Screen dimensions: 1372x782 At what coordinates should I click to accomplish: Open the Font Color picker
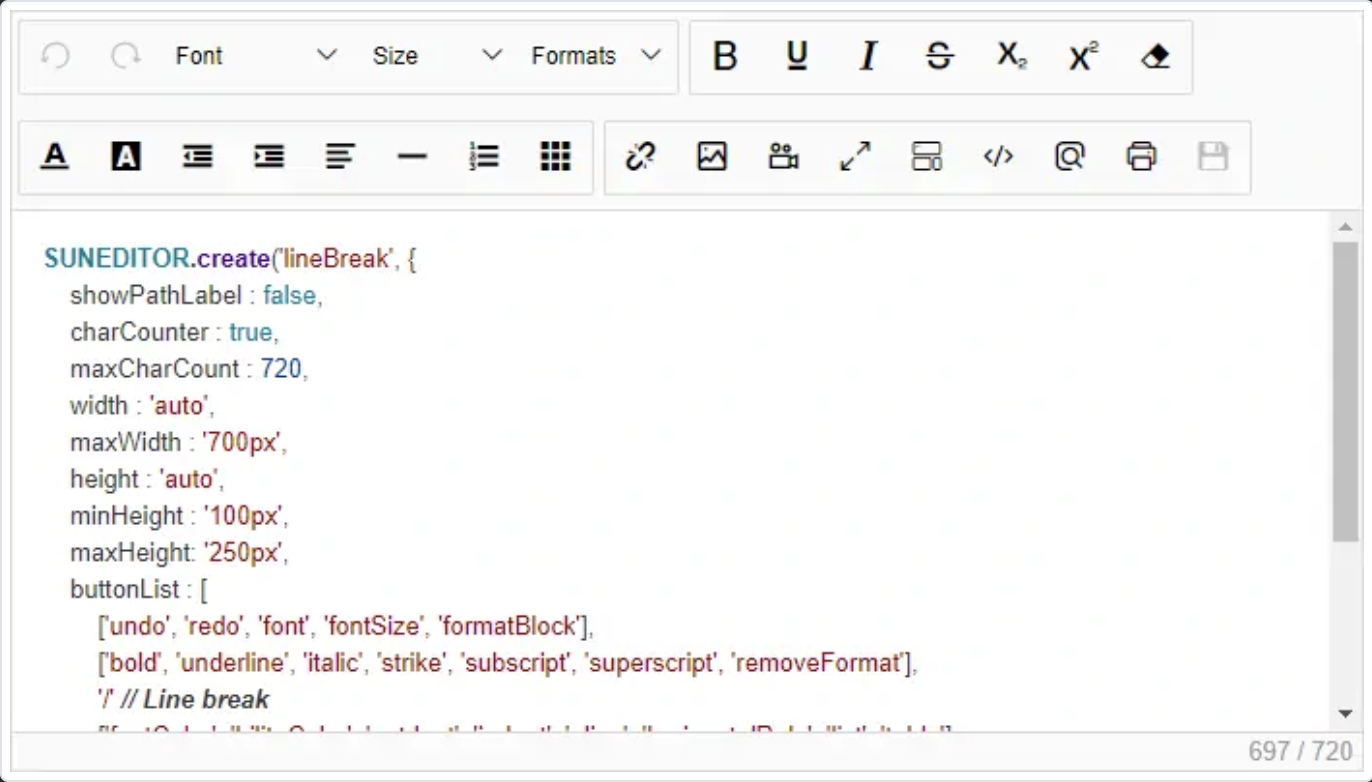[x=55, y=157]
